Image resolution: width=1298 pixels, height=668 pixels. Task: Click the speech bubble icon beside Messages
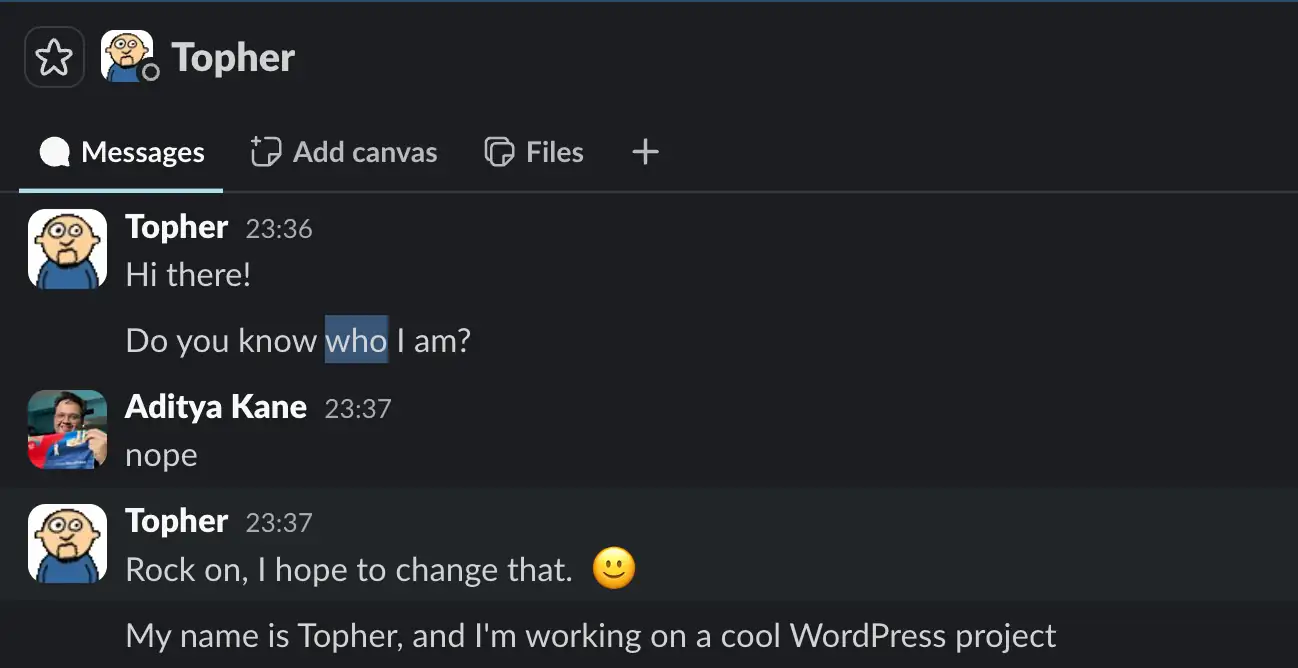click(55, 152)
